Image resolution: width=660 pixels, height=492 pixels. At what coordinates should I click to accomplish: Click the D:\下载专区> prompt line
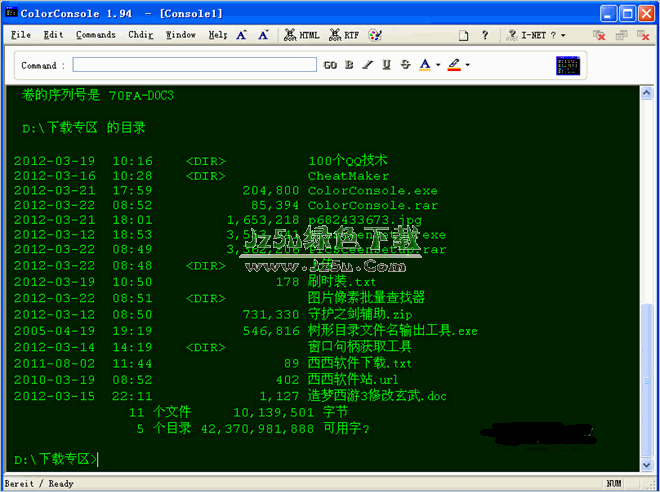pyautogui.click(x=55, y=459)
